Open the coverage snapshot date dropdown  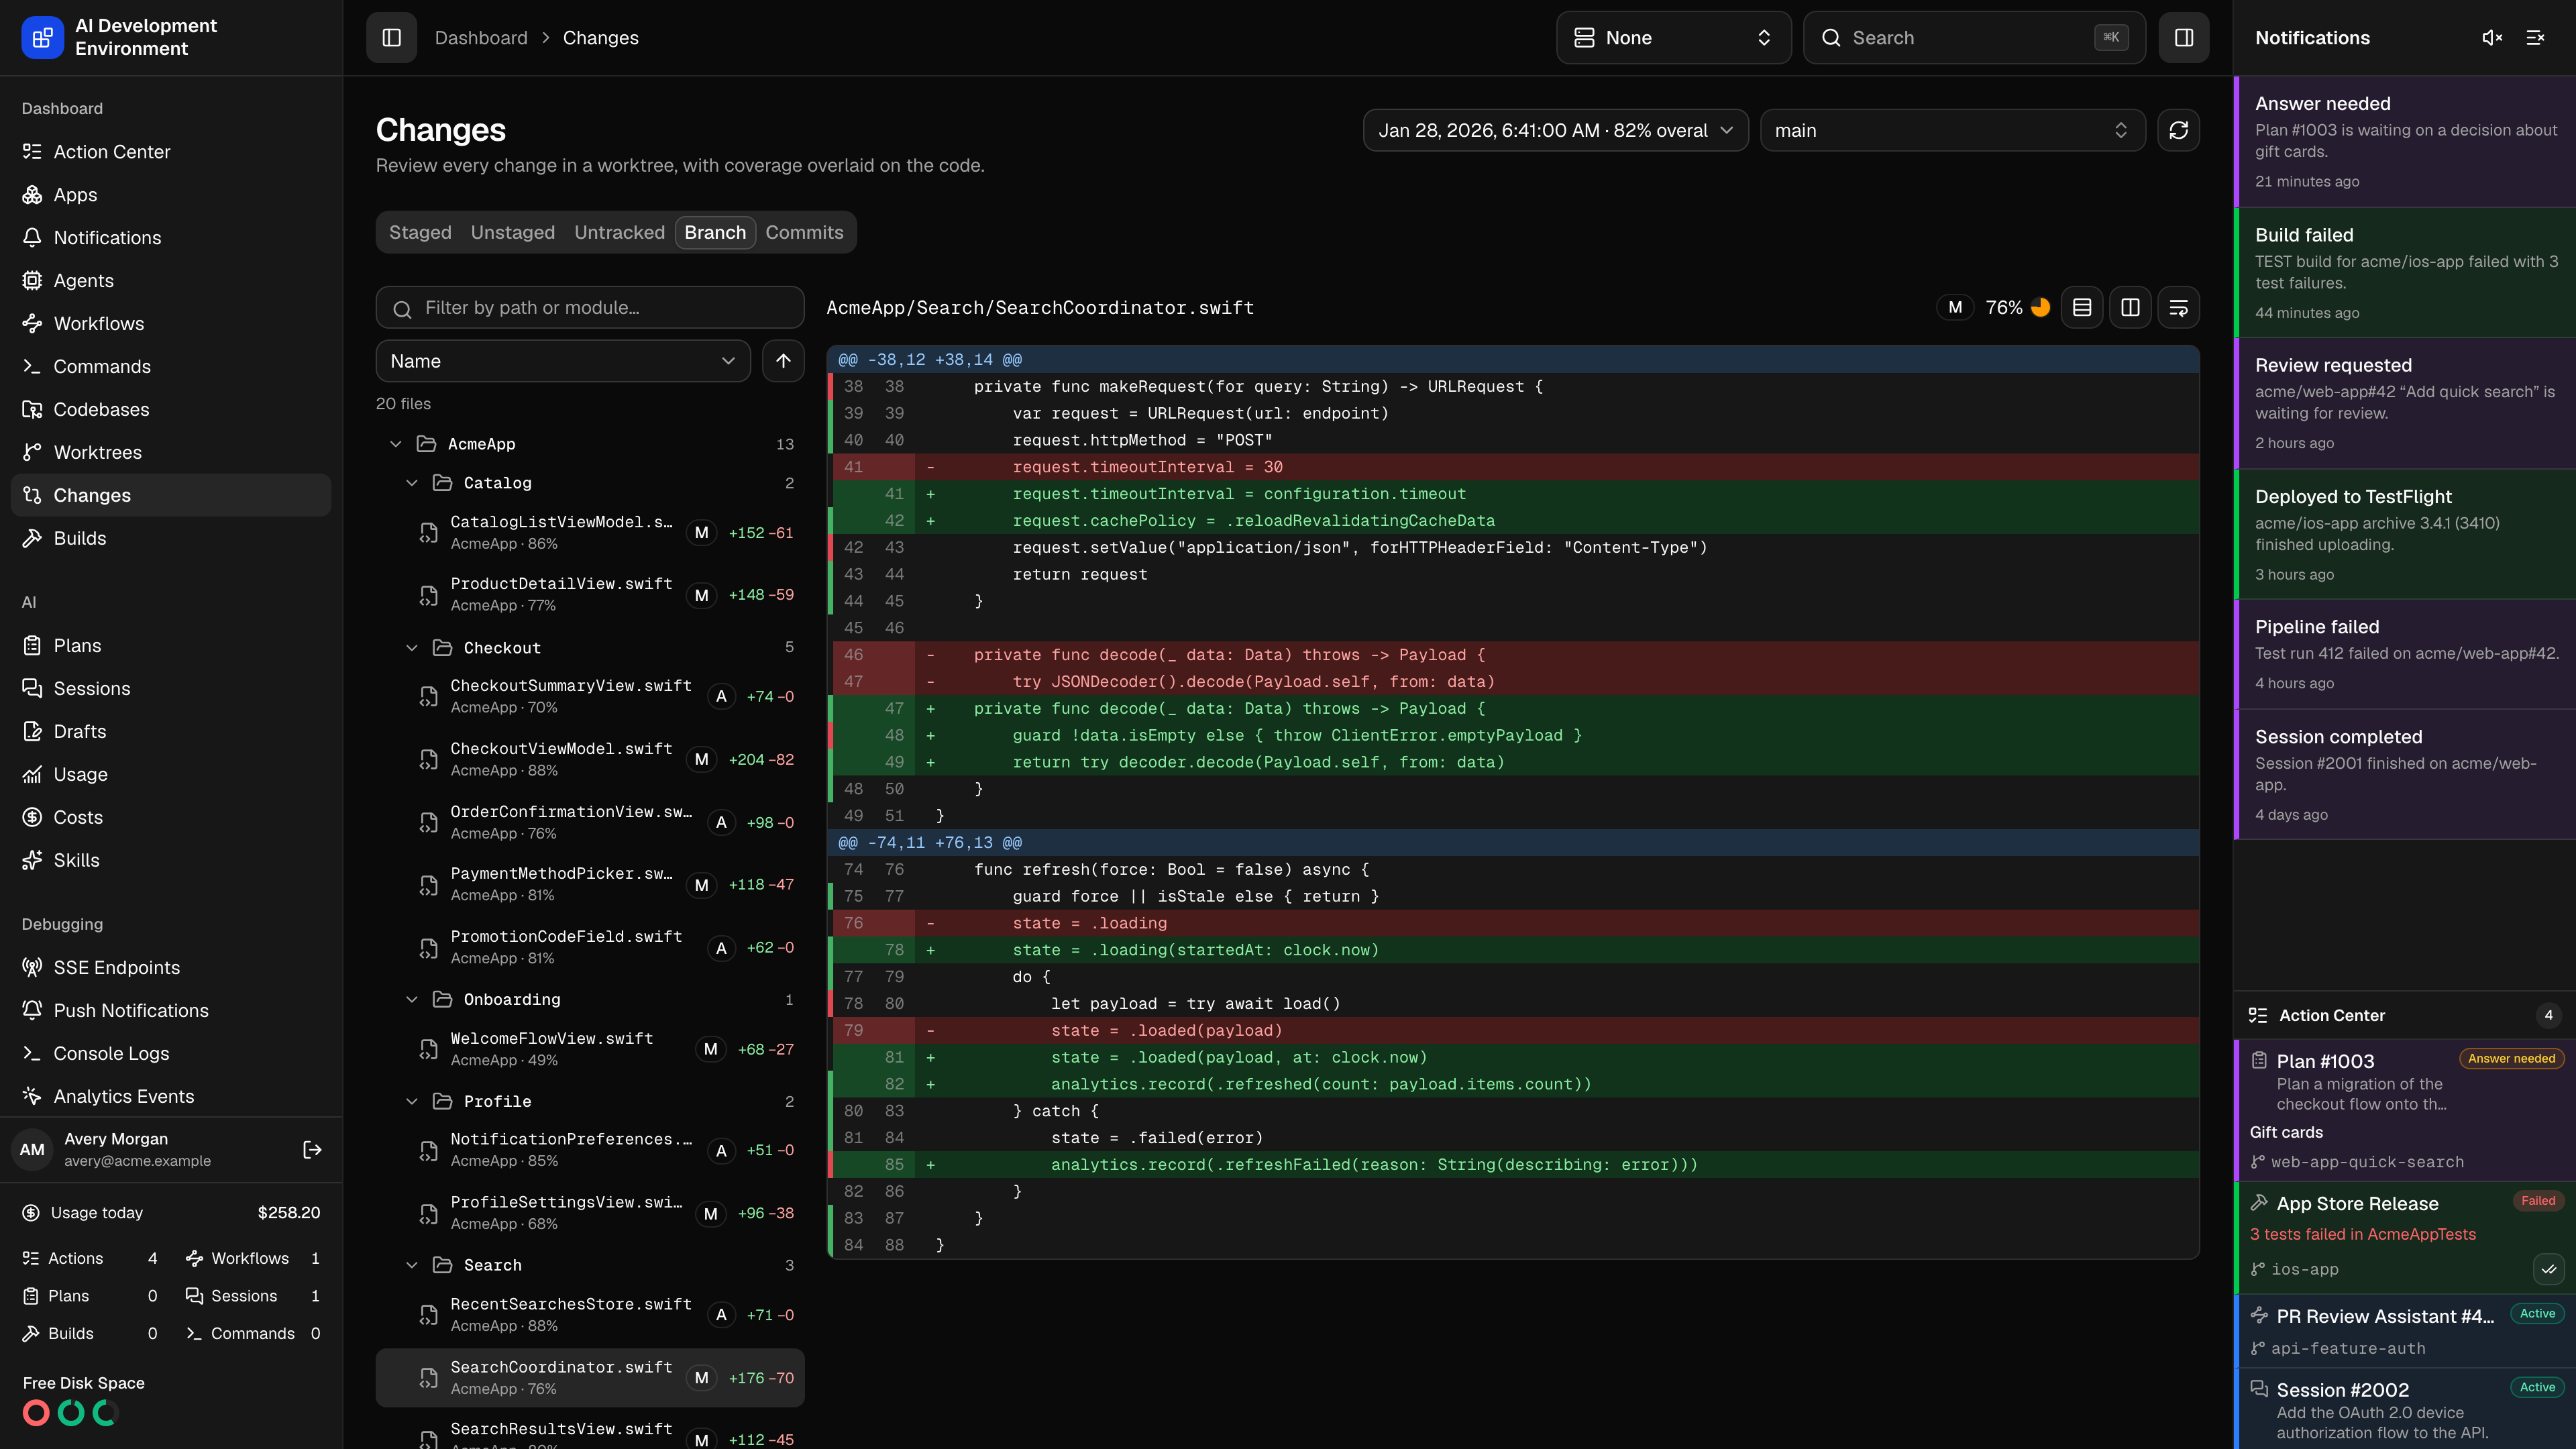tap(1555, 130)
